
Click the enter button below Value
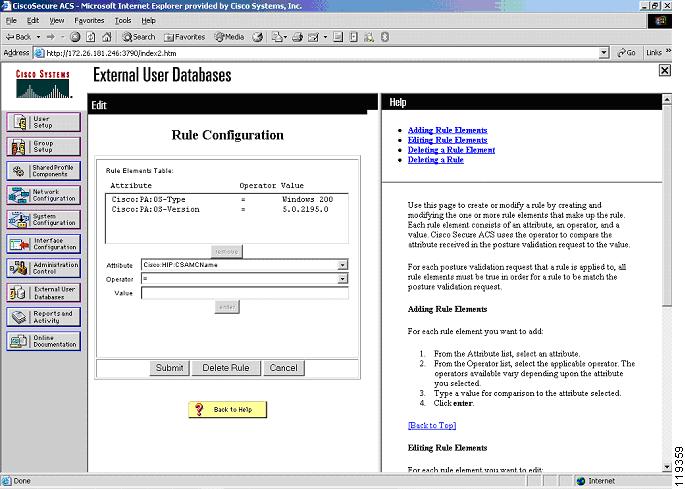[x=227, y=307]
